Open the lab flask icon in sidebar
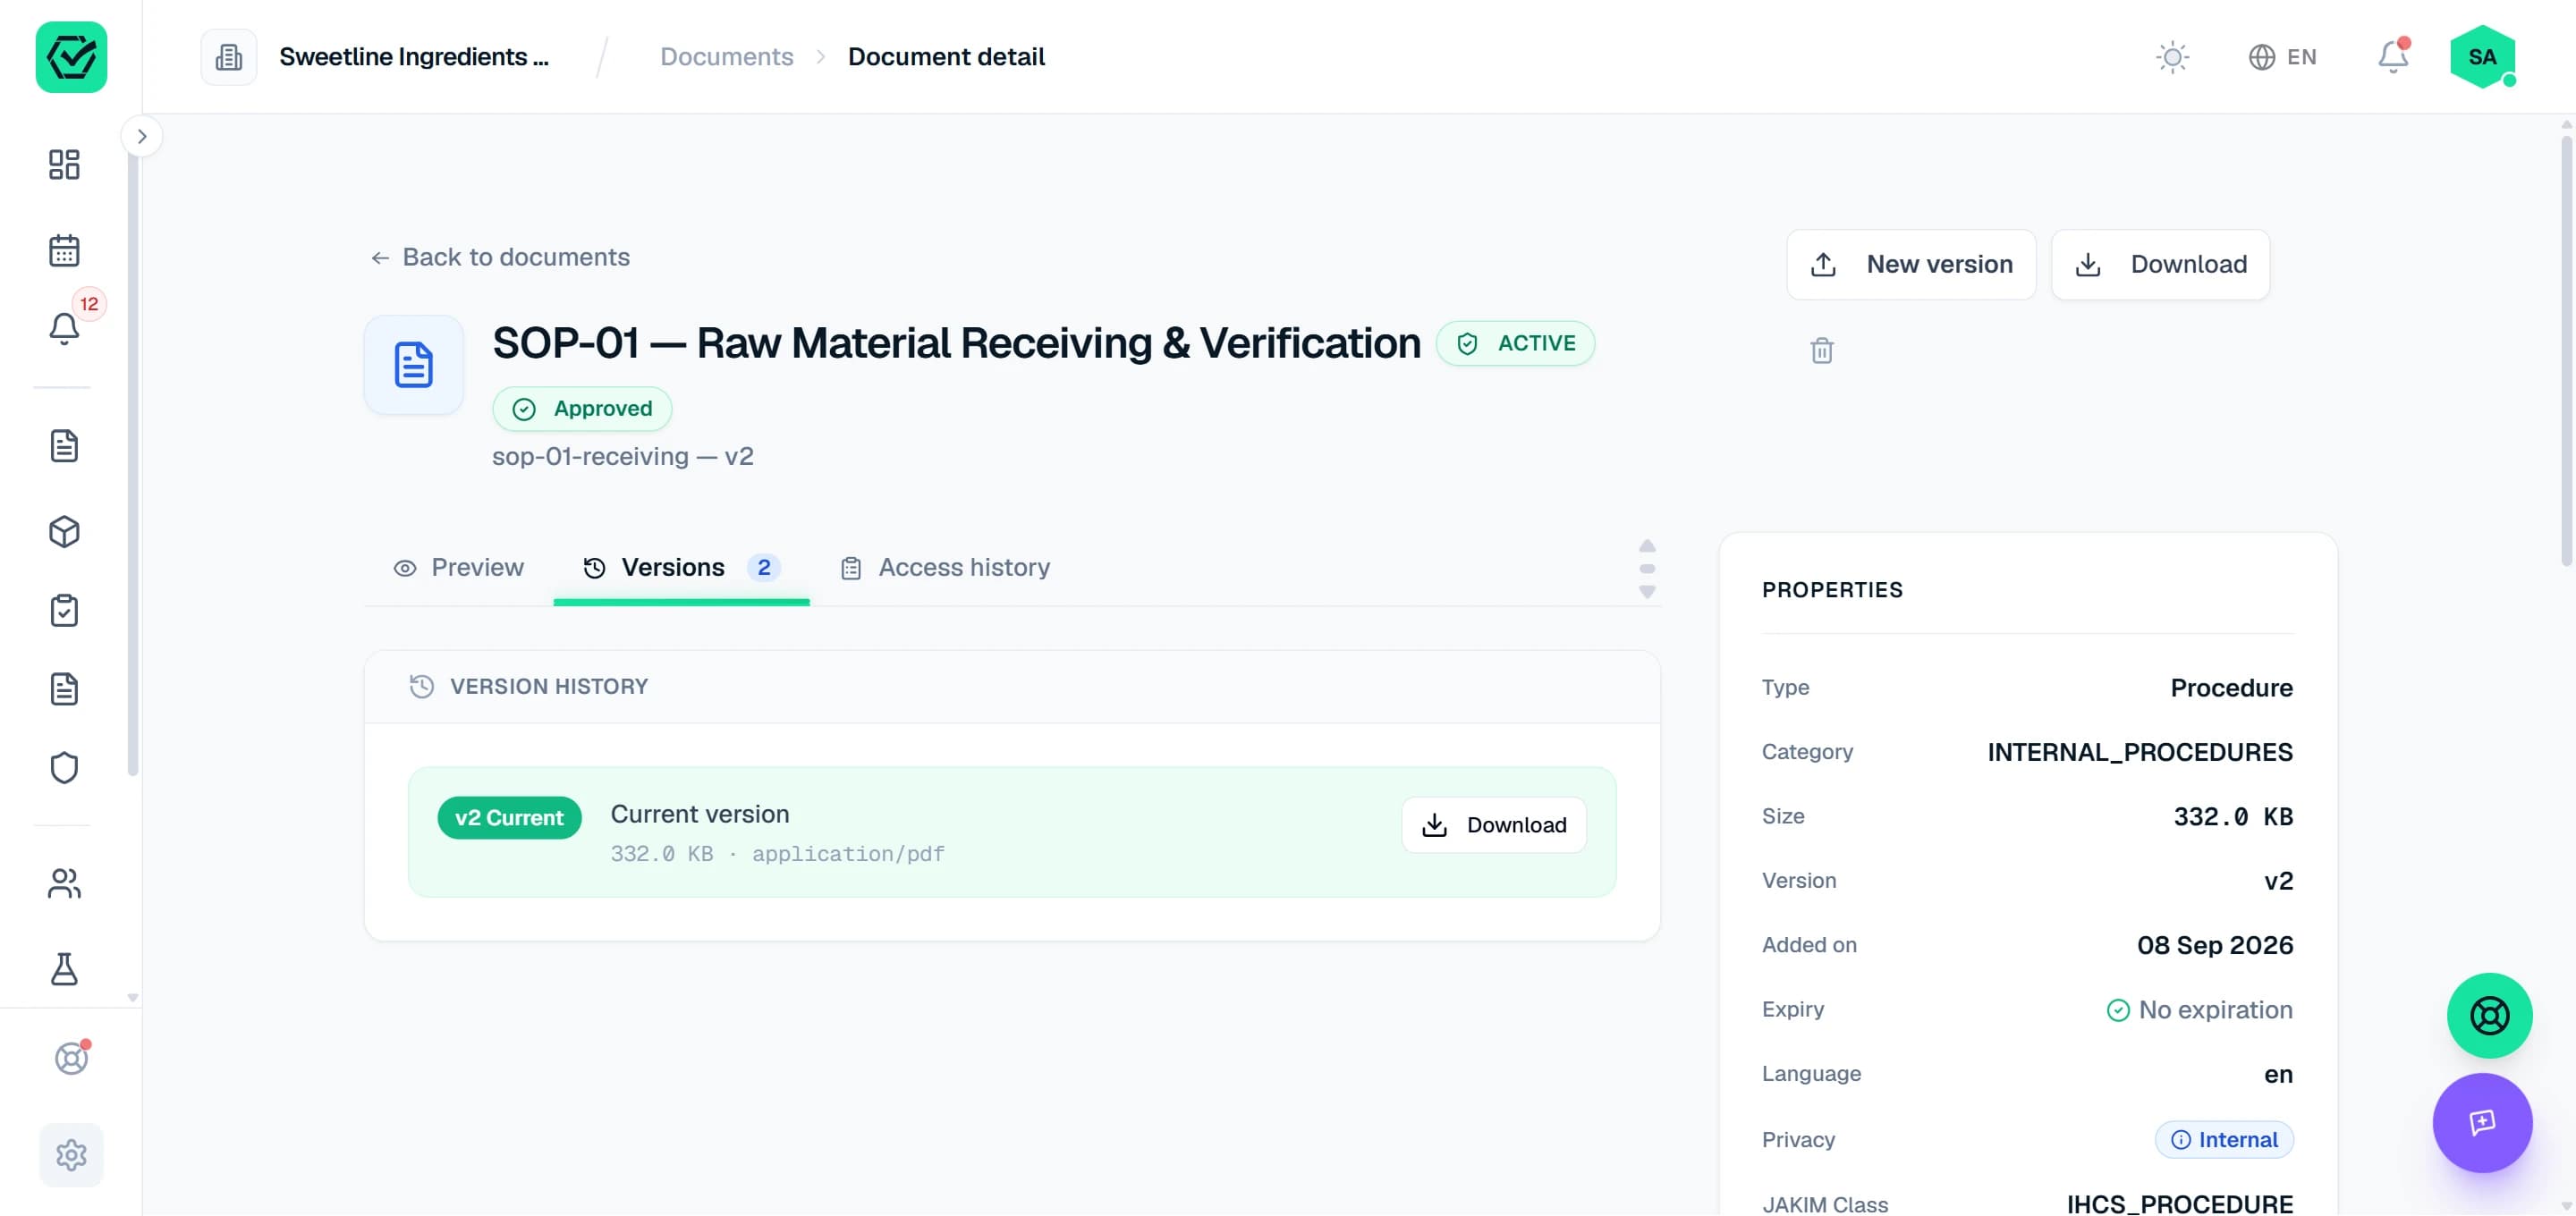The height and width of the screenshot is (1216, 2576). [x=64, y=969]
